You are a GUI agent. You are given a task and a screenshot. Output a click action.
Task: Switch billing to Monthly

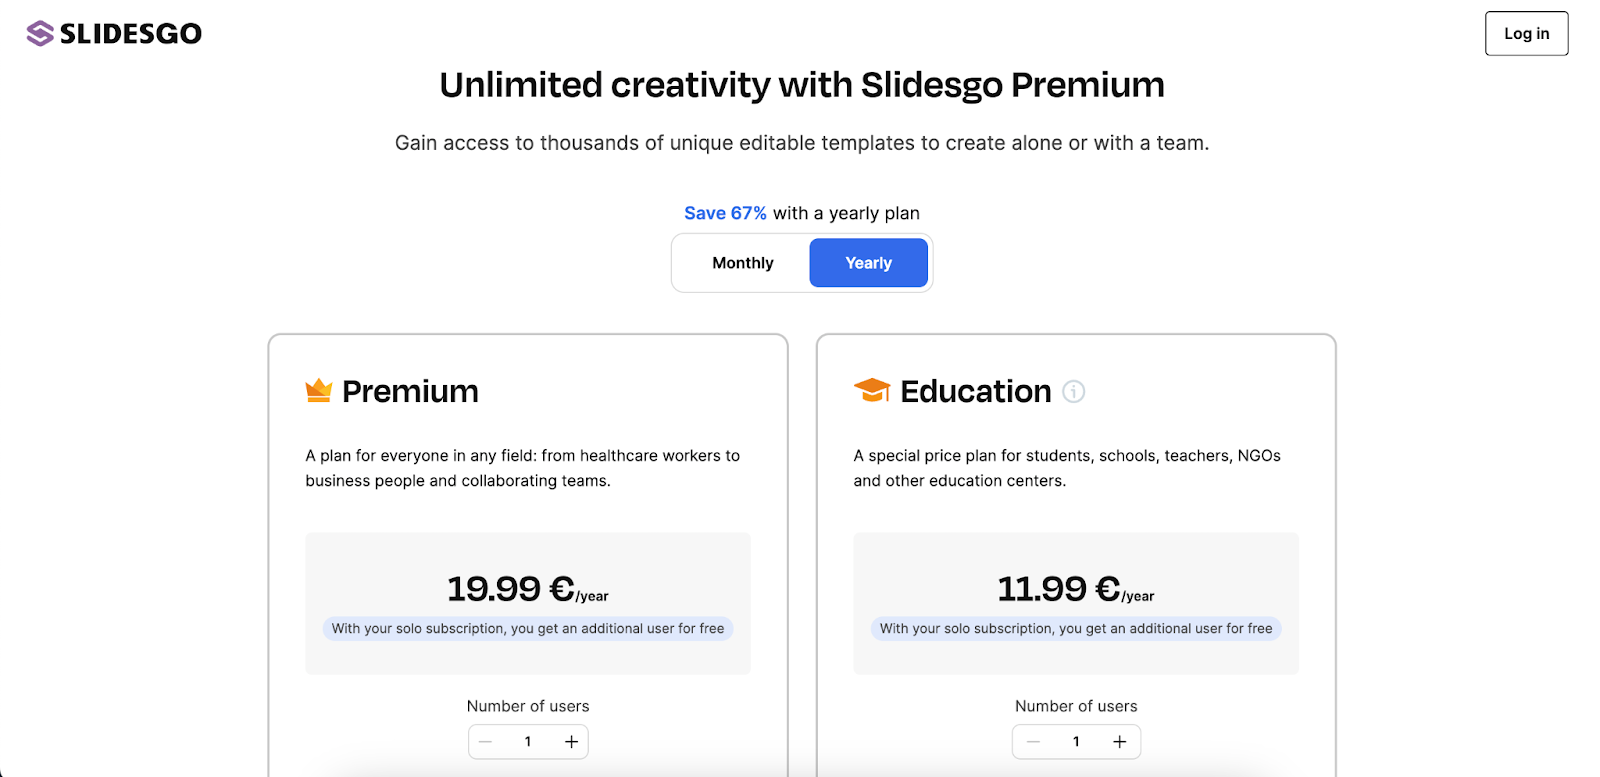coord(743,263)
